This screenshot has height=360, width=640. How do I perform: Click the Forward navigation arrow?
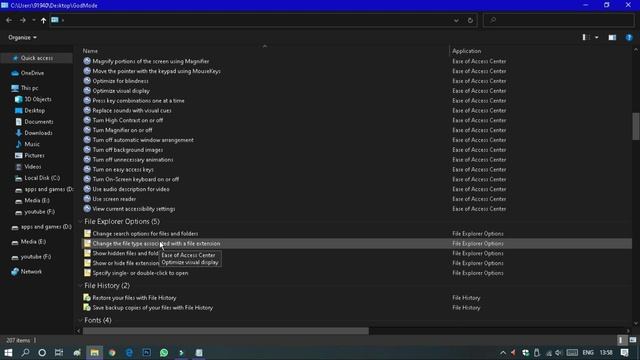(x=23, y=20)
